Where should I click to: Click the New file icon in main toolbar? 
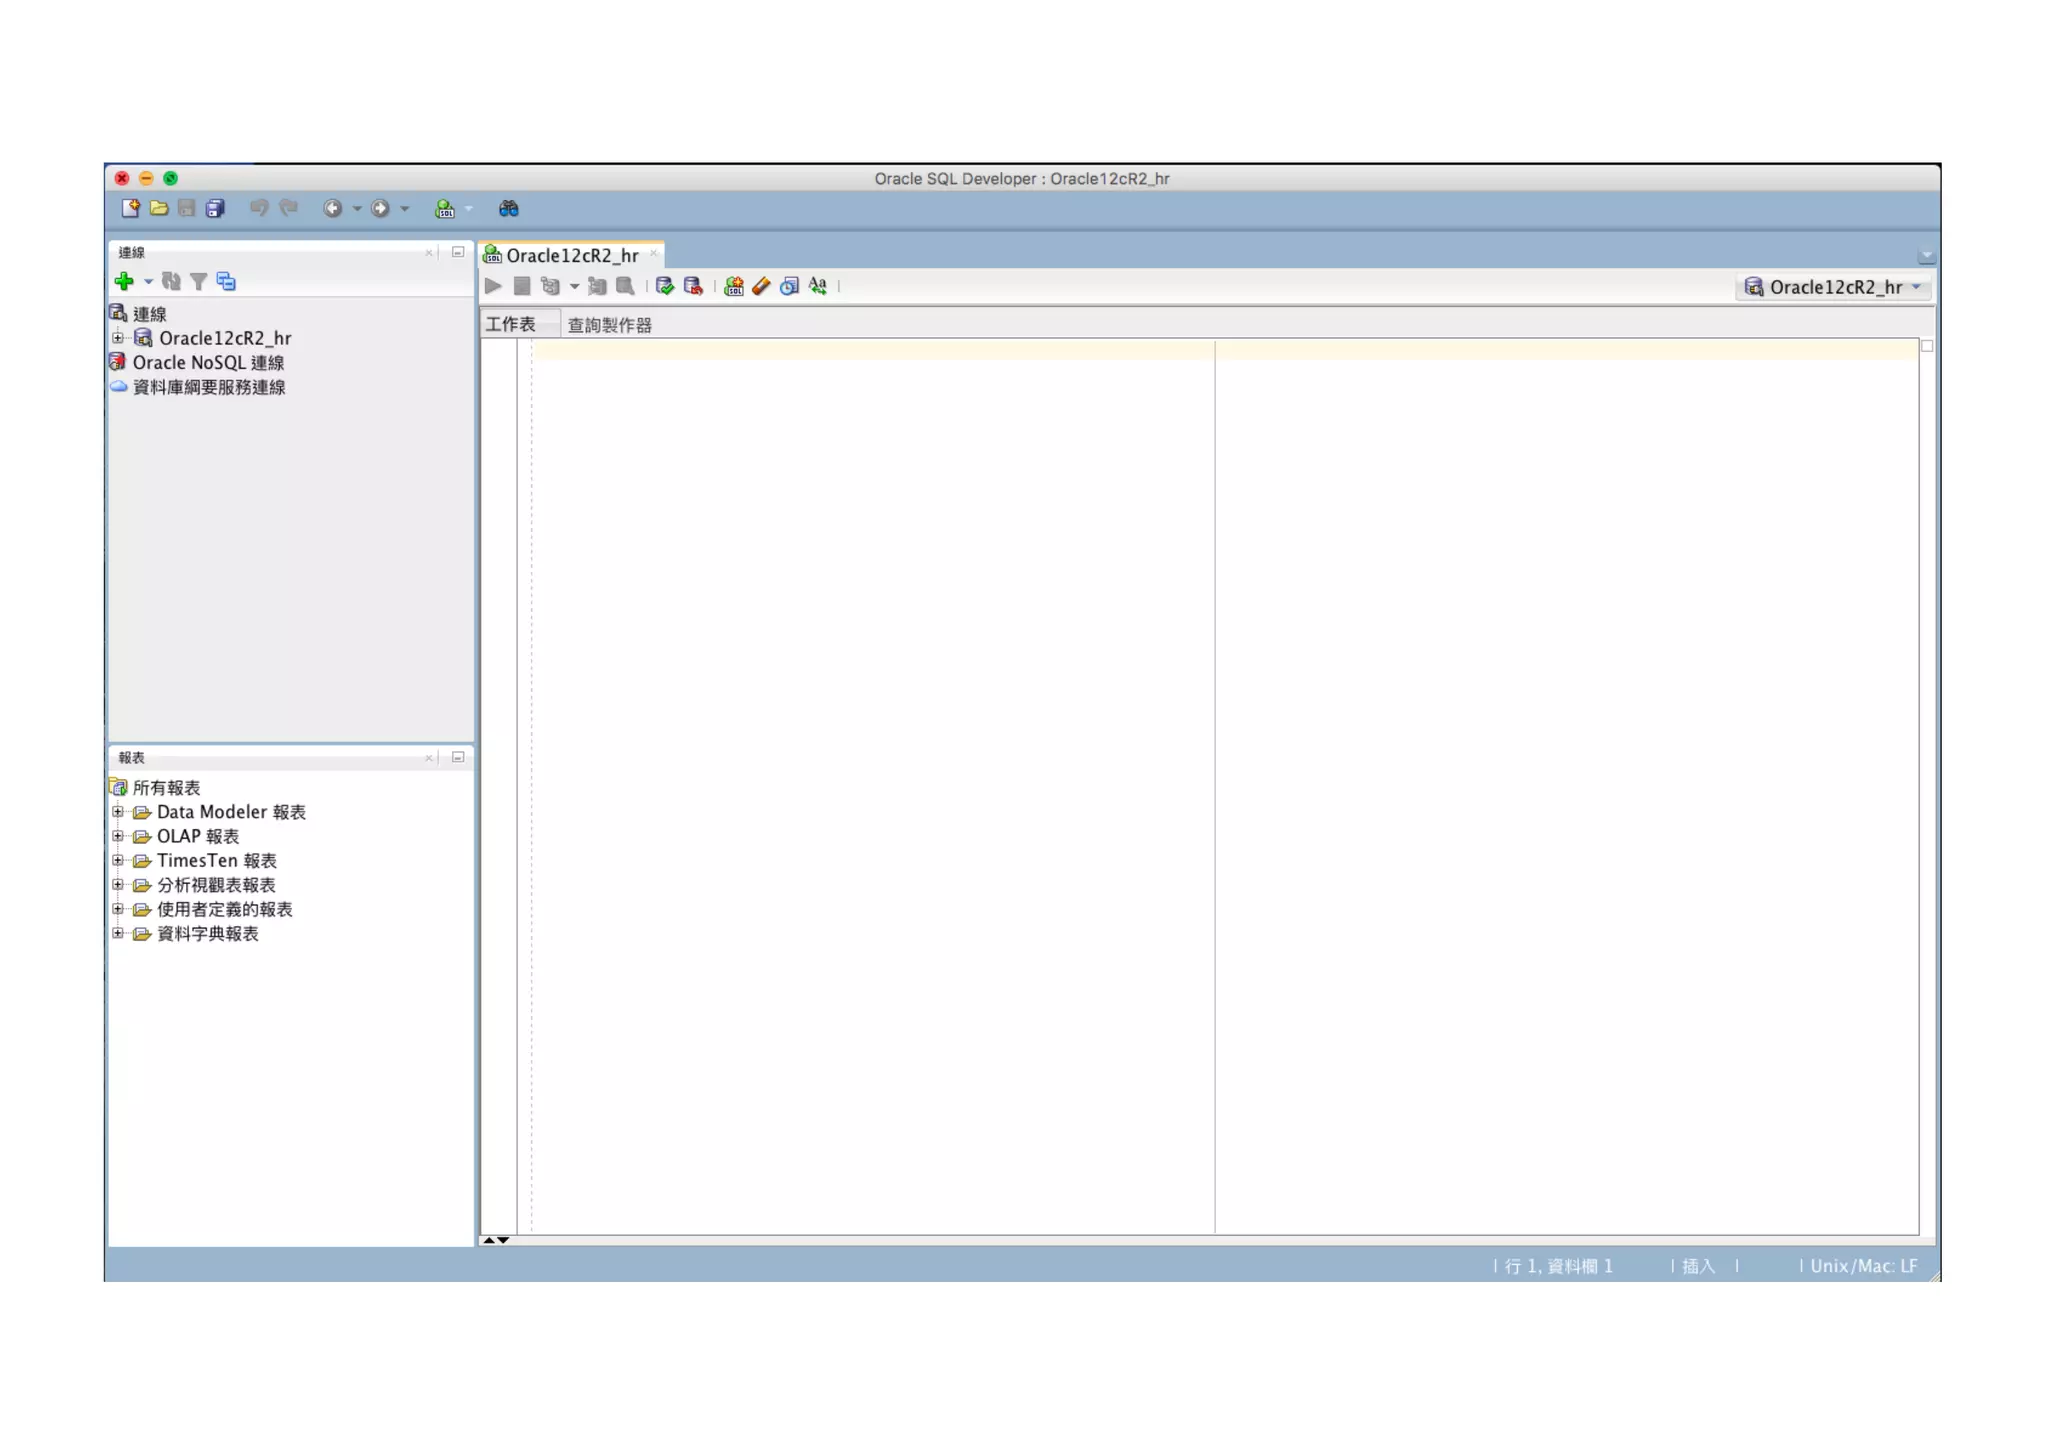[x=130, y=208]
